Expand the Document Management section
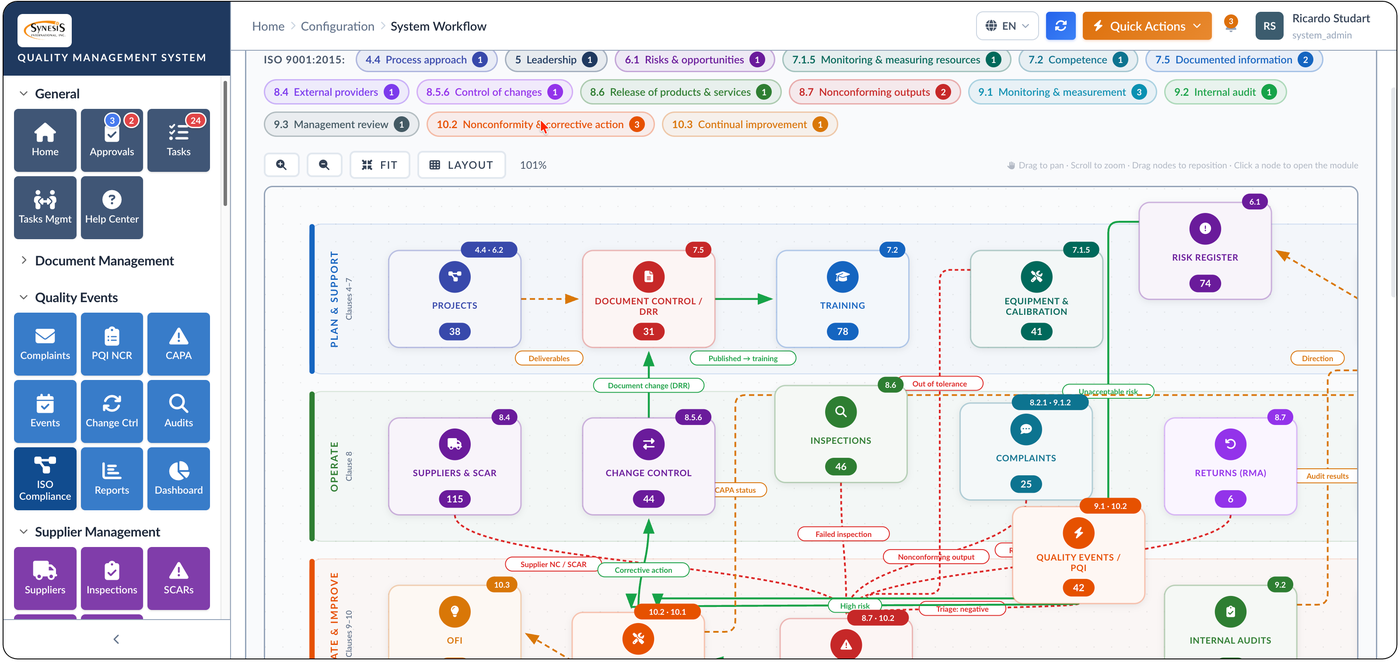 tap(104, 261)
